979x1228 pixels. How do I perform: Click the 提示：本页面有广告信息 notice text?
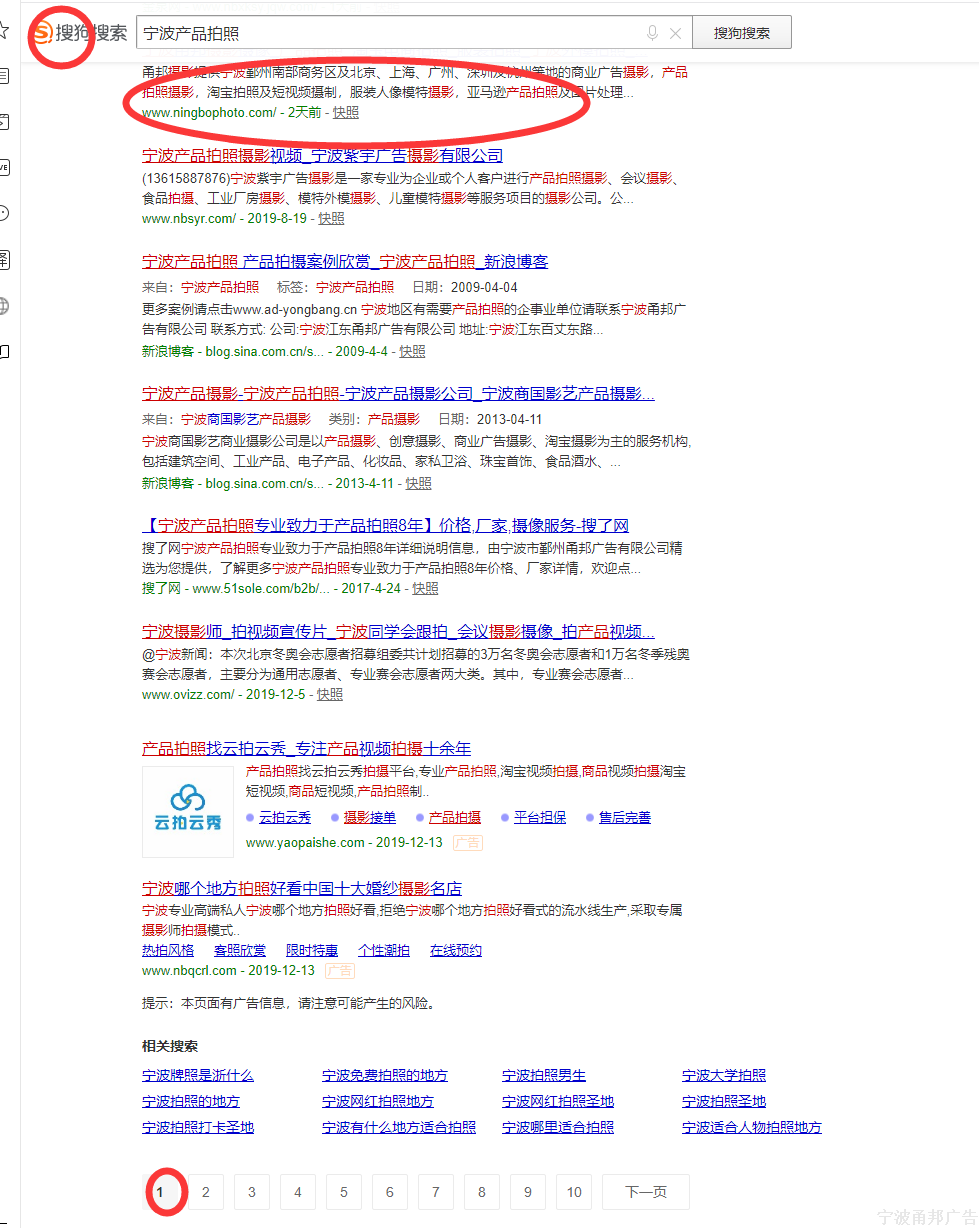point(288,1003)
